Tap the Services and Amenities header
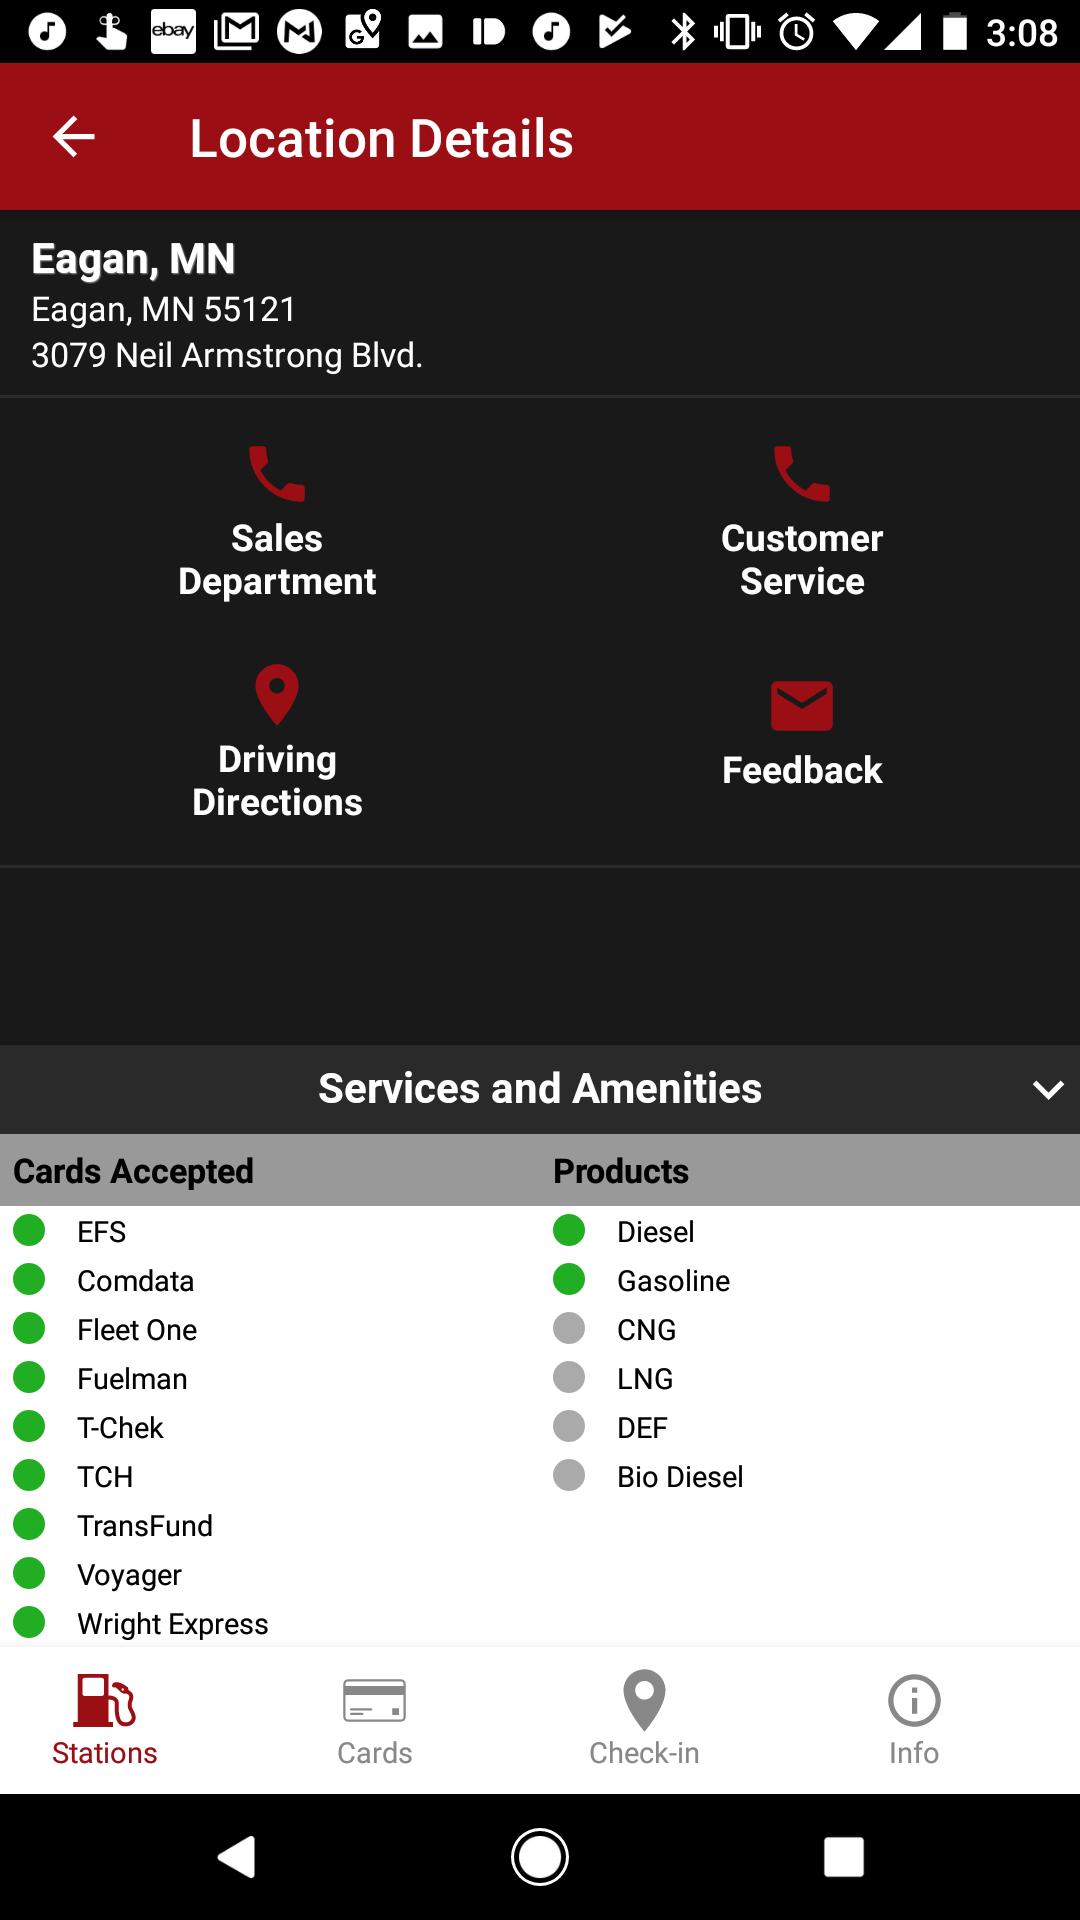Screen dimensions: 1080x1920 pyautogui.click(x=540, y=1089)
